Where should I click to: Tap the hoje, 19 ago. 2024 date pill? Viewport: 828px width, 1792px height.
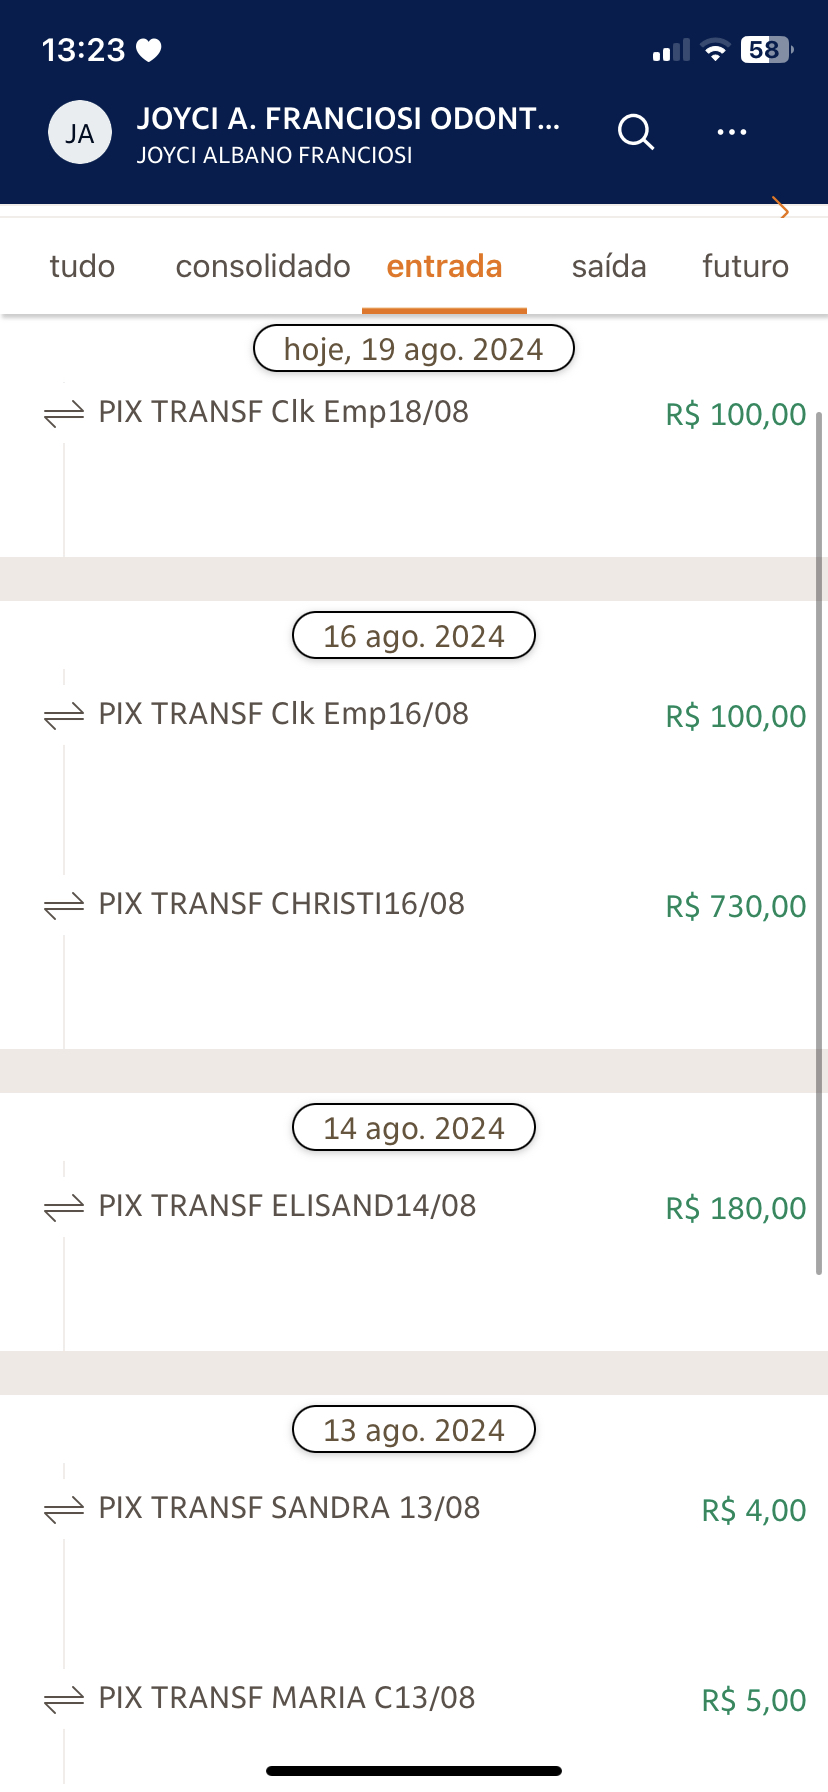click(414, 349)
